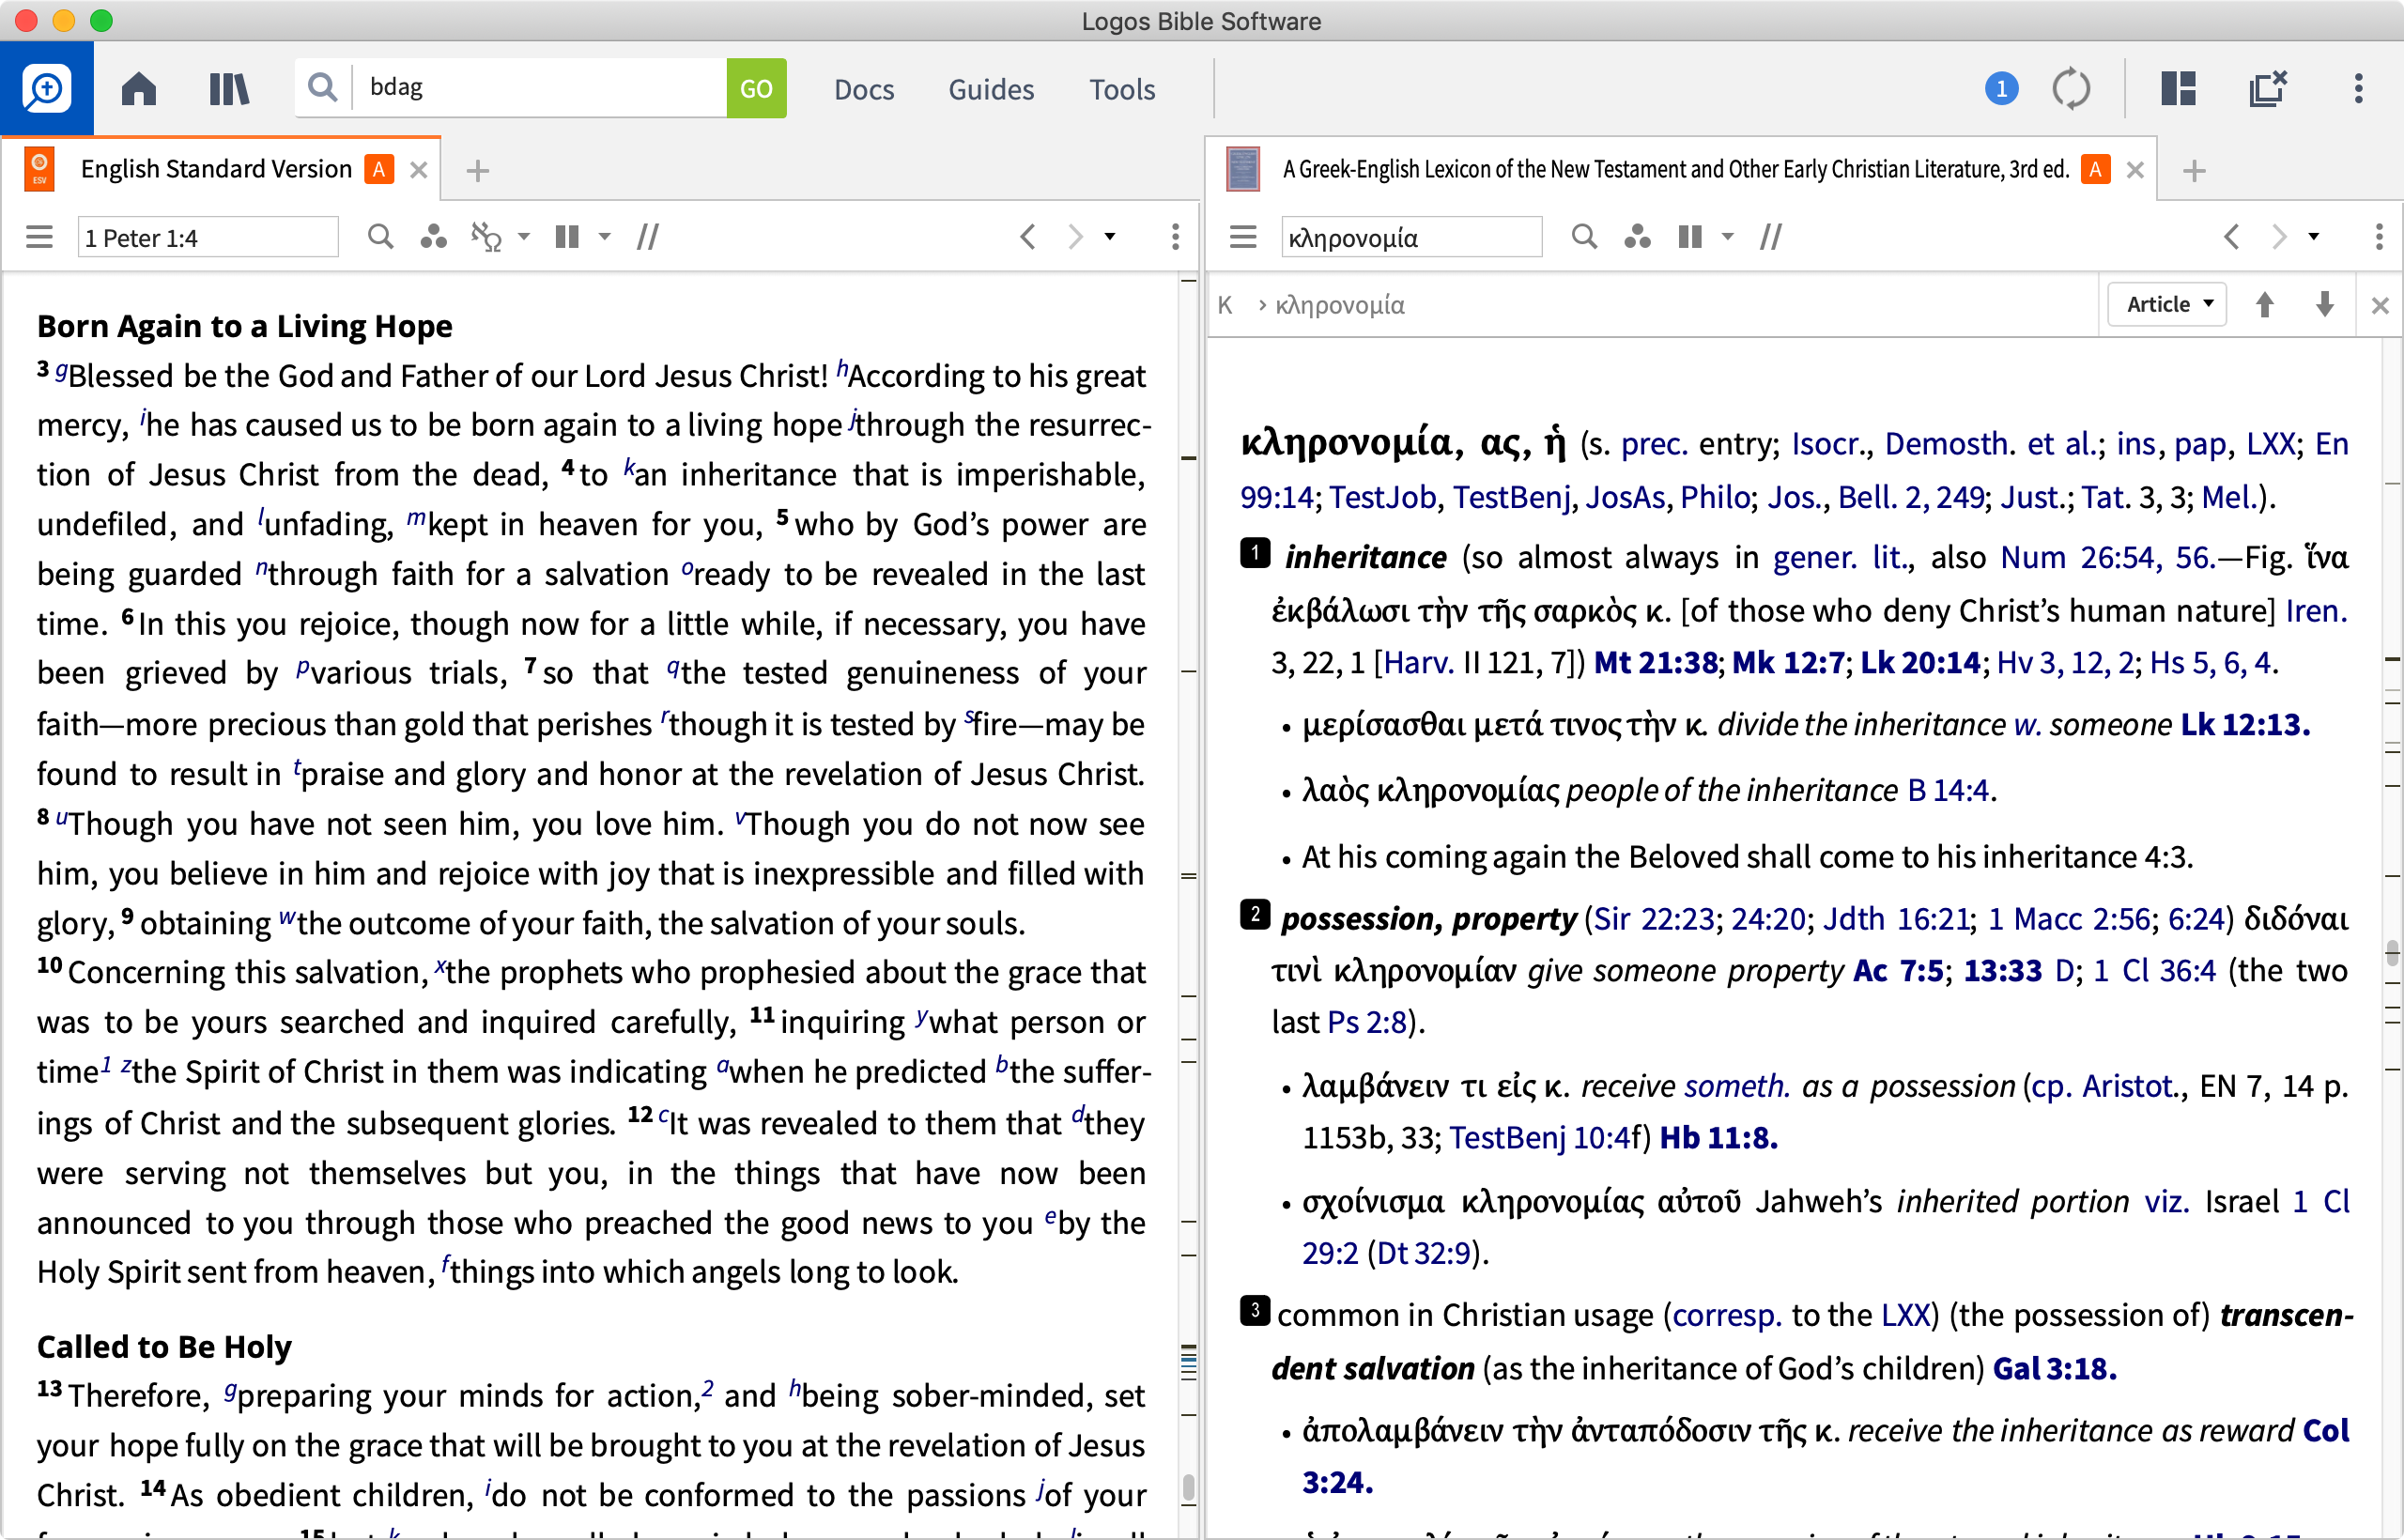Click the κληρονομία breadcrumb in locator bar

pyautogui.click(x=1339, y=305)
